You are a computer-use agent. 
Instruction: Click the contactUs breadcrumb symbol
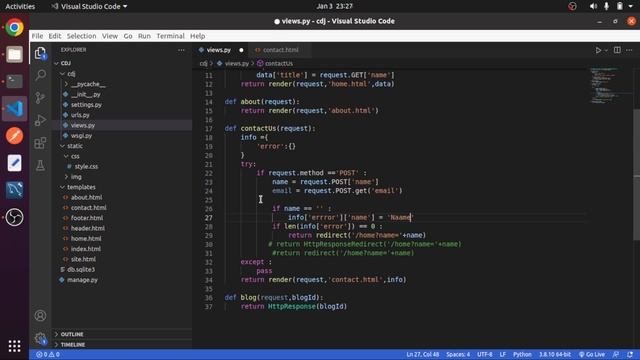pyautogui.click(x=275, y=64)
